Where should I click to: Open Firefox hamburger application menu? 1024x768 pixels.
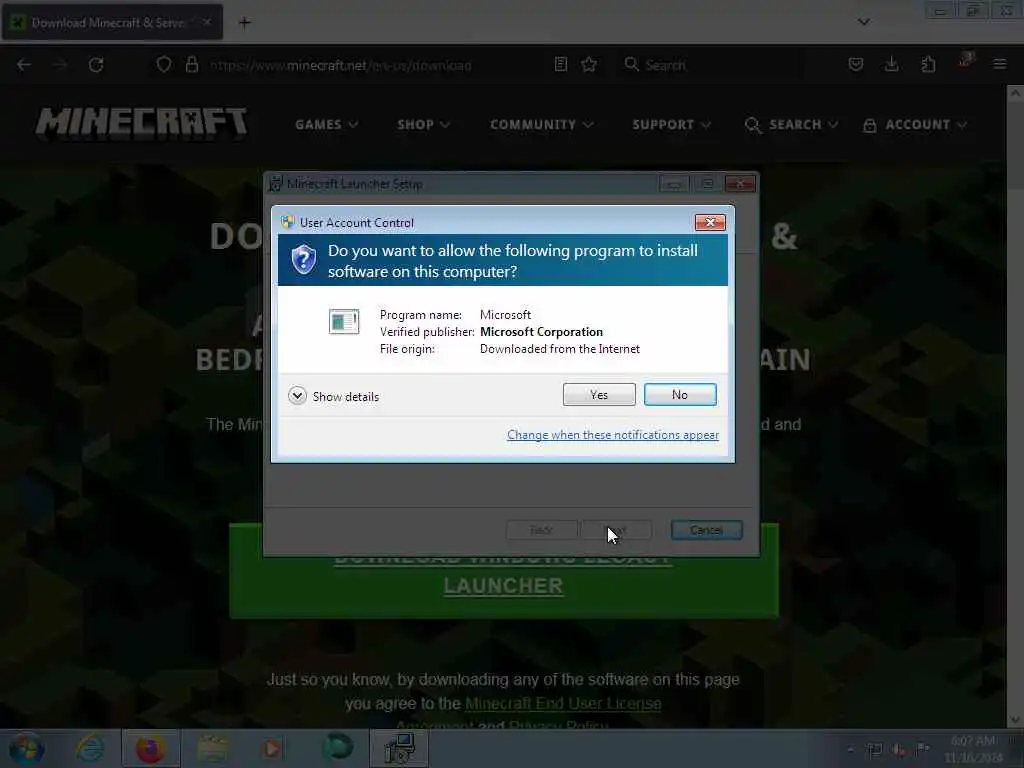(999, 64)
